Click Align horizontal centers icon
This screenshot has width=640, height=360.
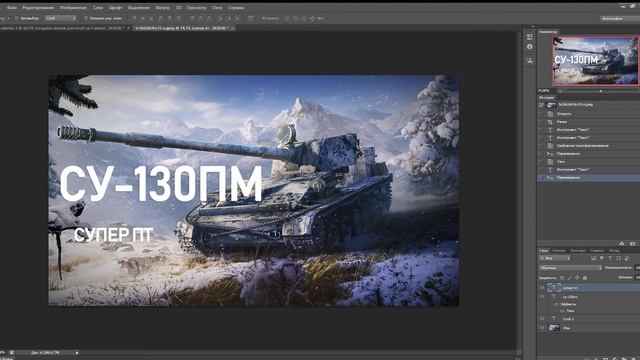pos(170,18)
